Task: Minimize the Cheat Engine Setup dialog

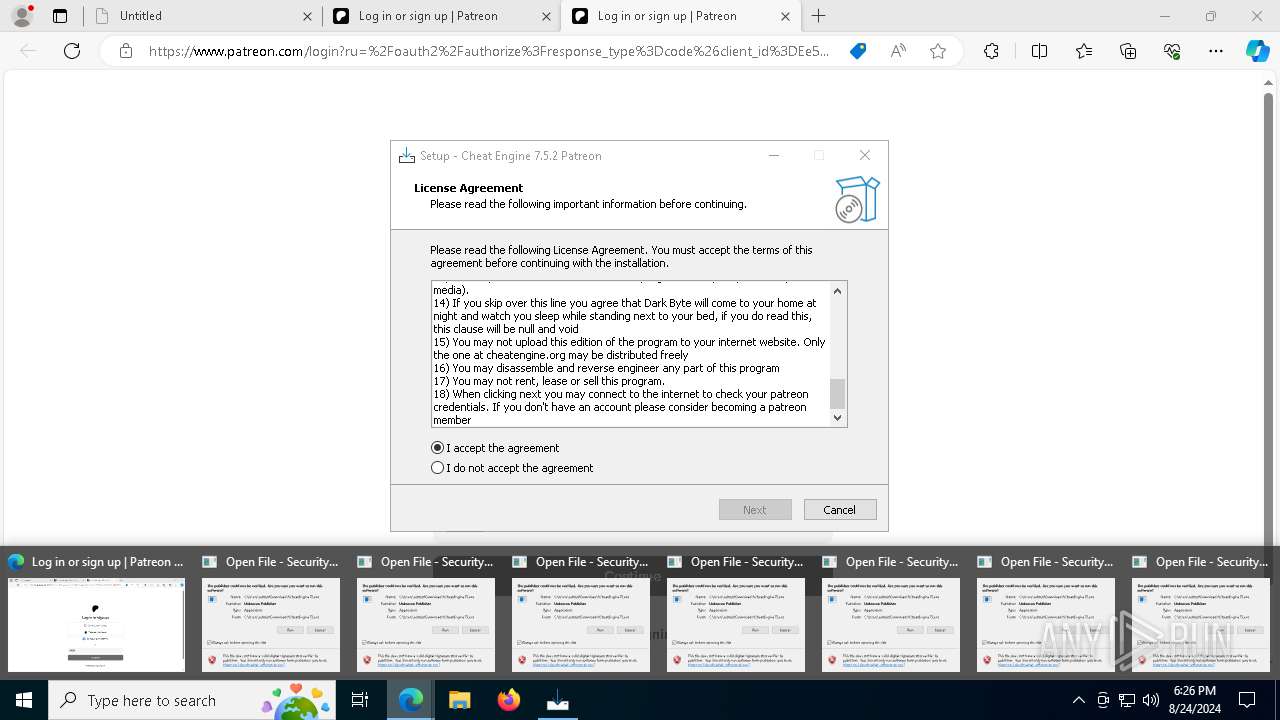Action: (774, 155)
